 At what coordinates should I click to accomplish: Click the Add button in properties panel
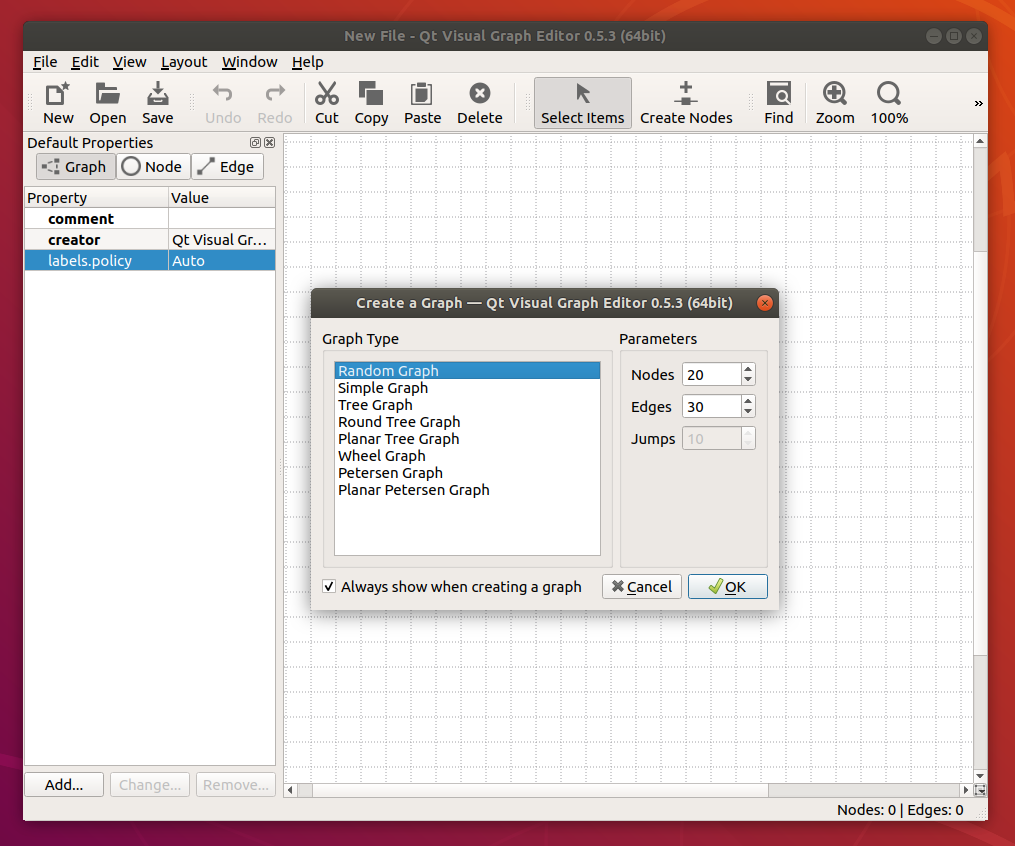tap(63, 784)
